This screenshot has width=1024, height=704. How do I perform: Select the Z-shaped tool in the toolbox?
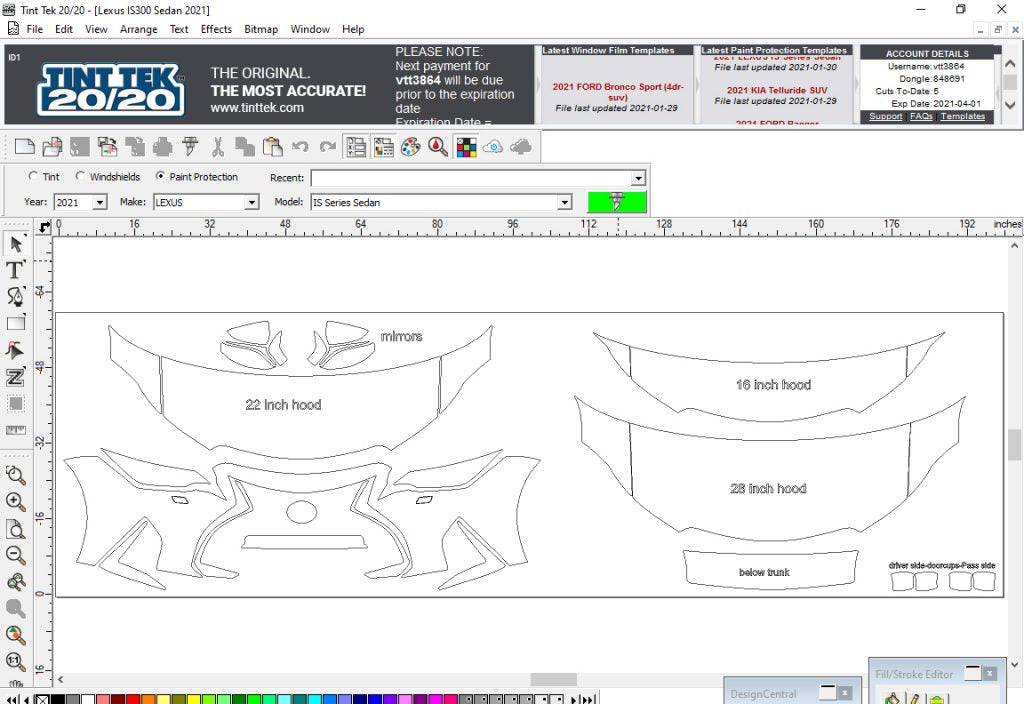coord(16,377)
